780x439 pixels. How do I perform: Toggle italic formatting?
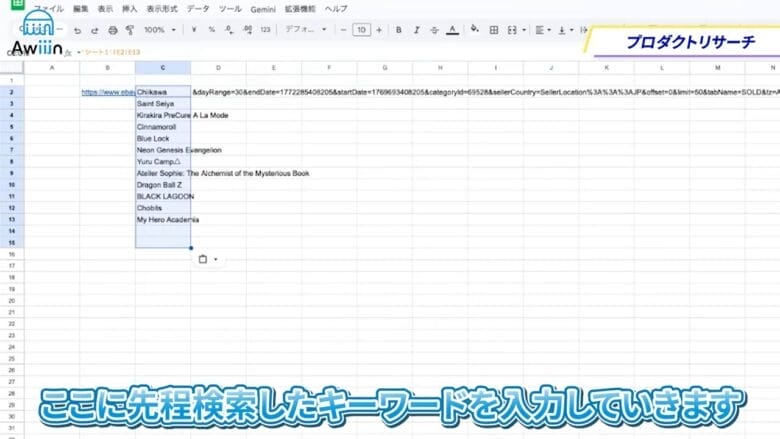click(416, 30)
